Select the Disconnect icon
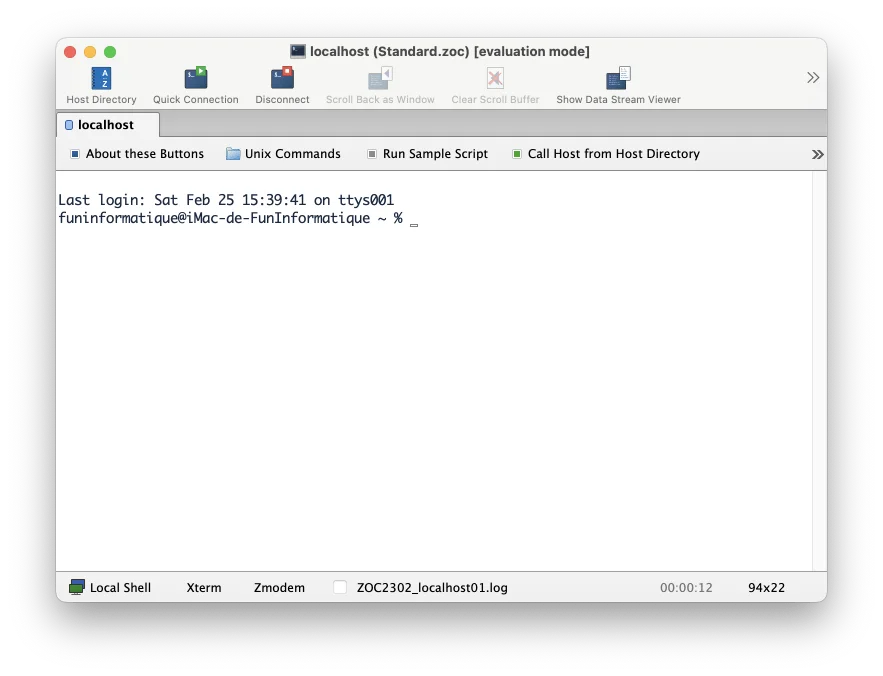 [281, 76]
